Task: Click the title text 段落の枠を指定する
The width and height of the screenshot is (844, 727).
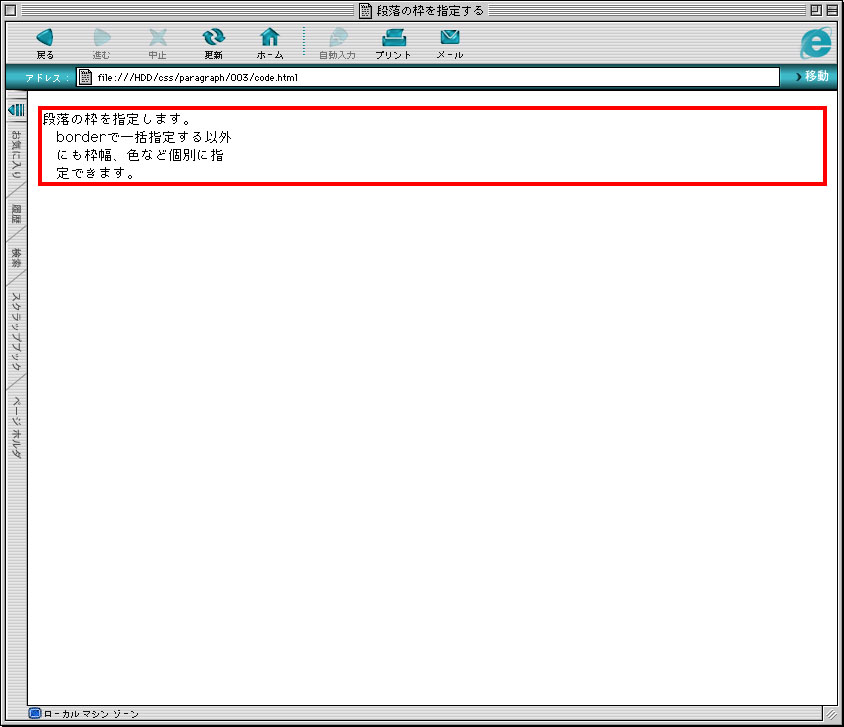Action: [430, 10]
